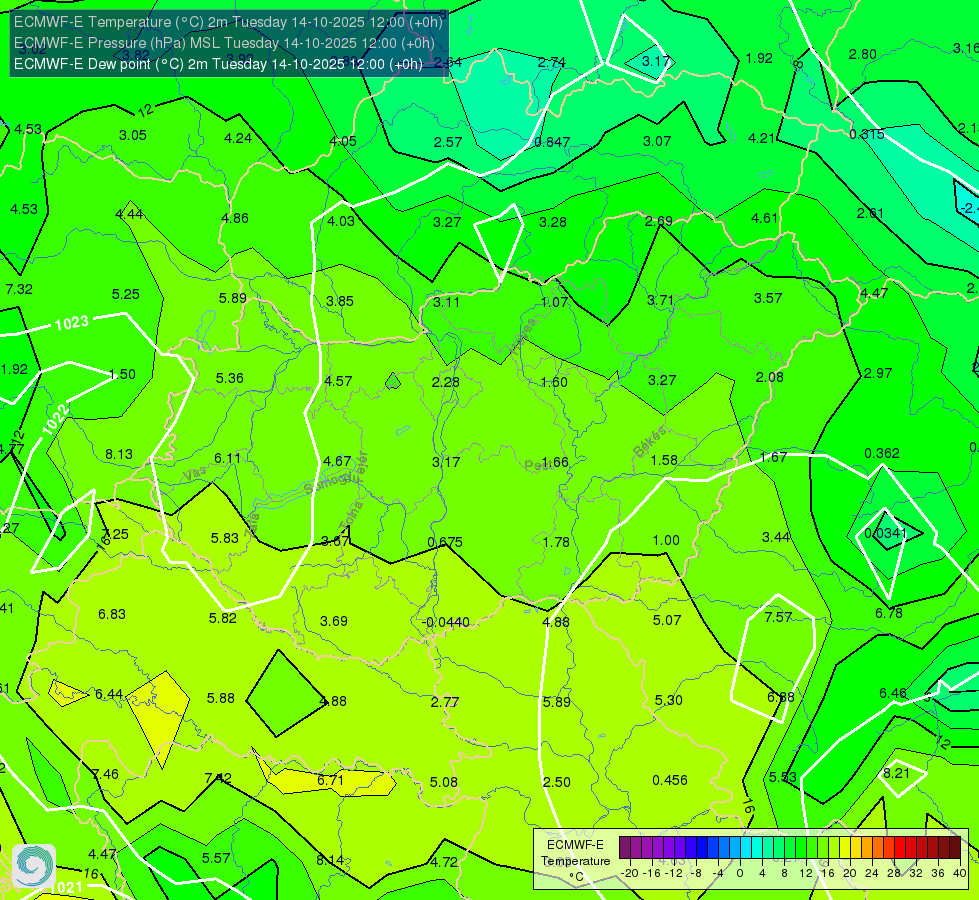The image size is (979, 900).
Task: Click the dew point value 8.13
Action: pyautogui.click(x=119, y=455)
